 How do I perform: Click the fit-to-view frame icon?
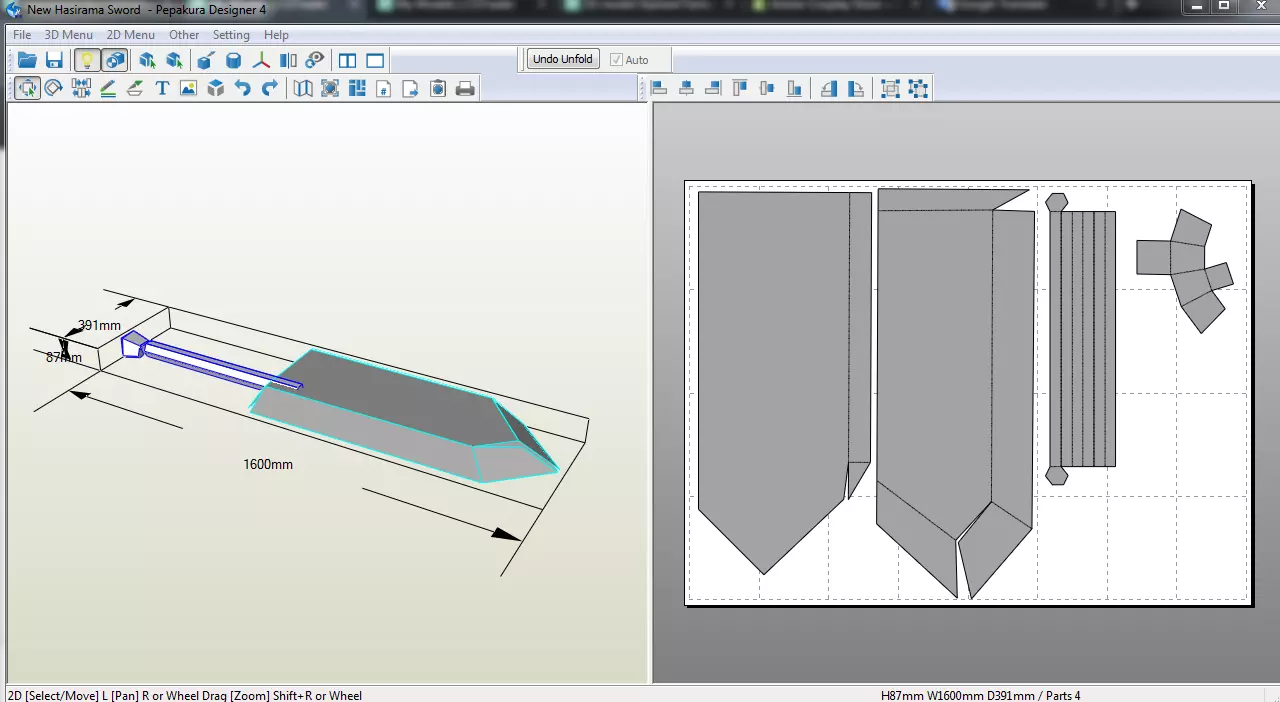pos(330,88)
